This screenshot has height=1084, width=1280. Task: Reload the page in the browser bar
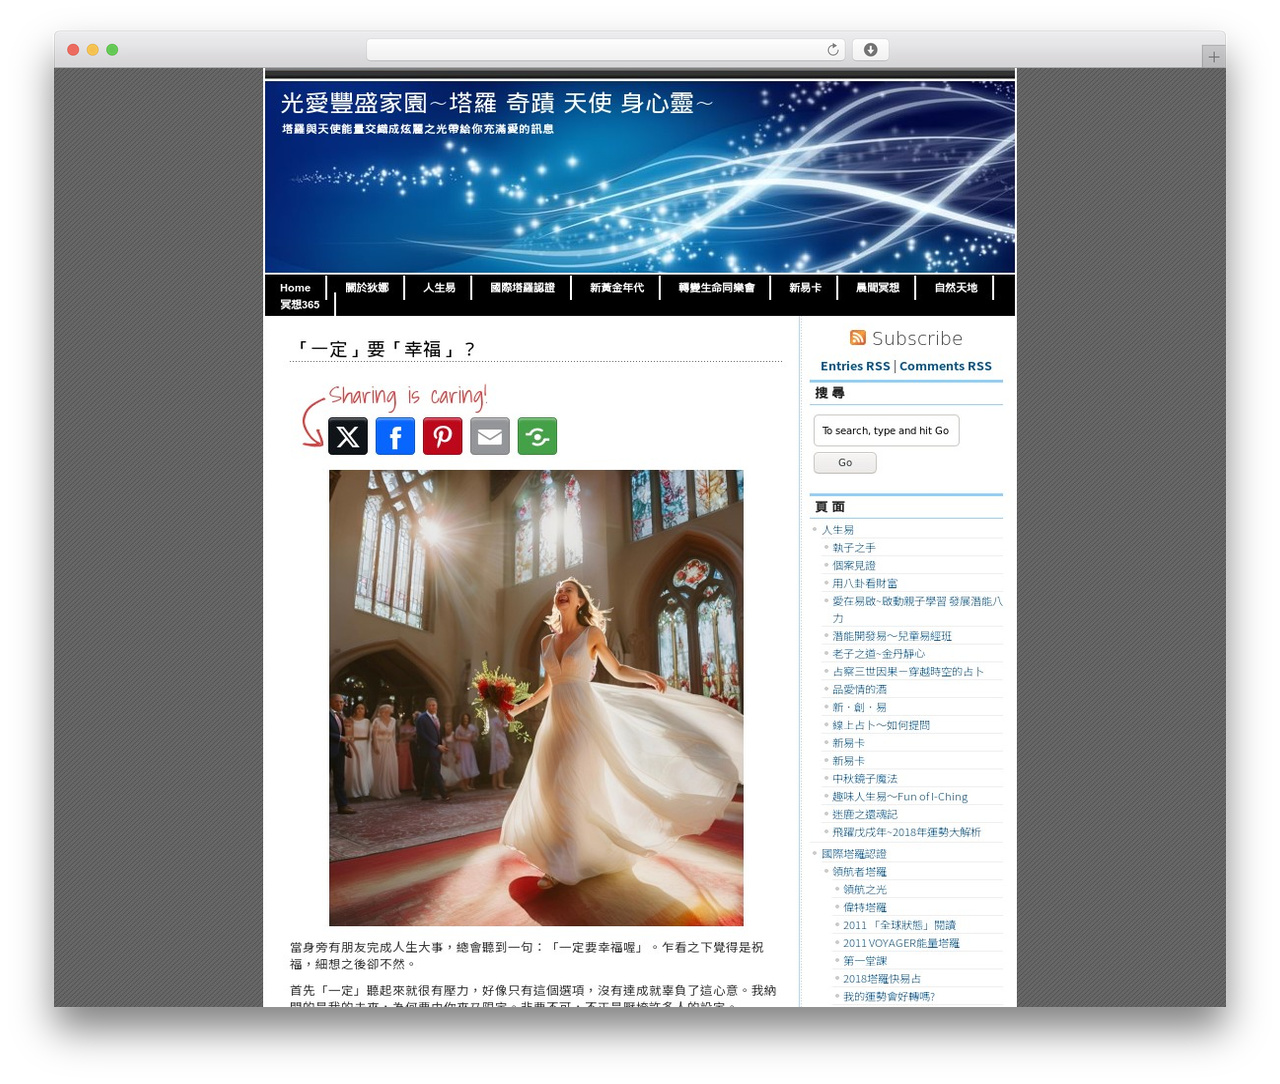(832, 50)
